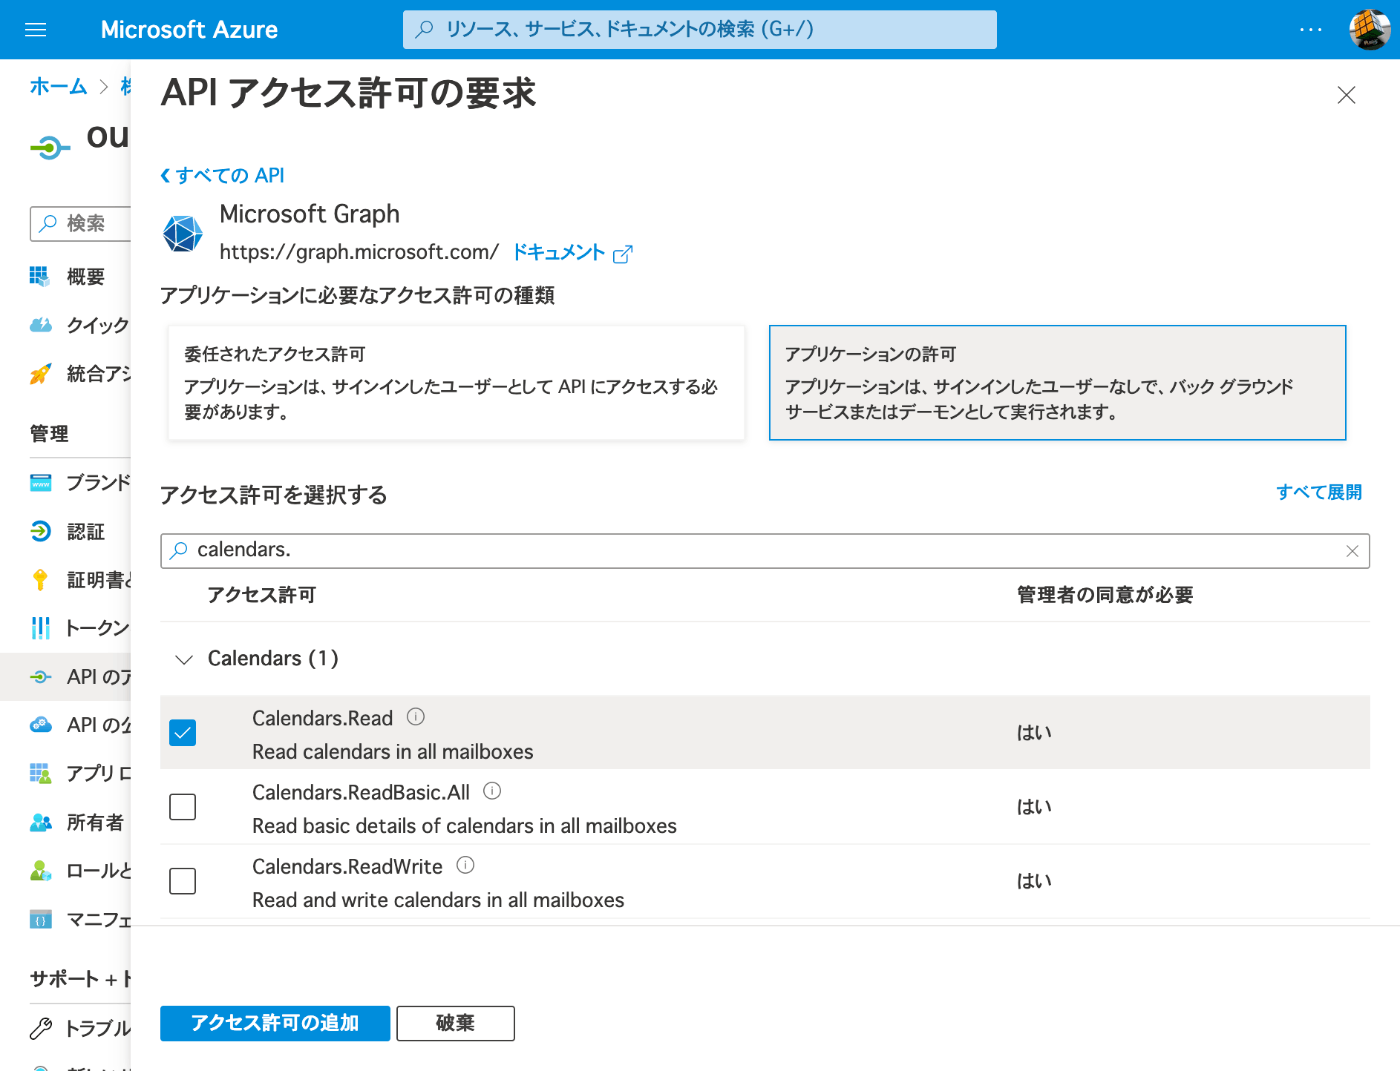Image resolution: width=1400 pixels, height=1071 pixels.
Task: Click the アクセス許可の追加 button
Action: point(275,1023)
